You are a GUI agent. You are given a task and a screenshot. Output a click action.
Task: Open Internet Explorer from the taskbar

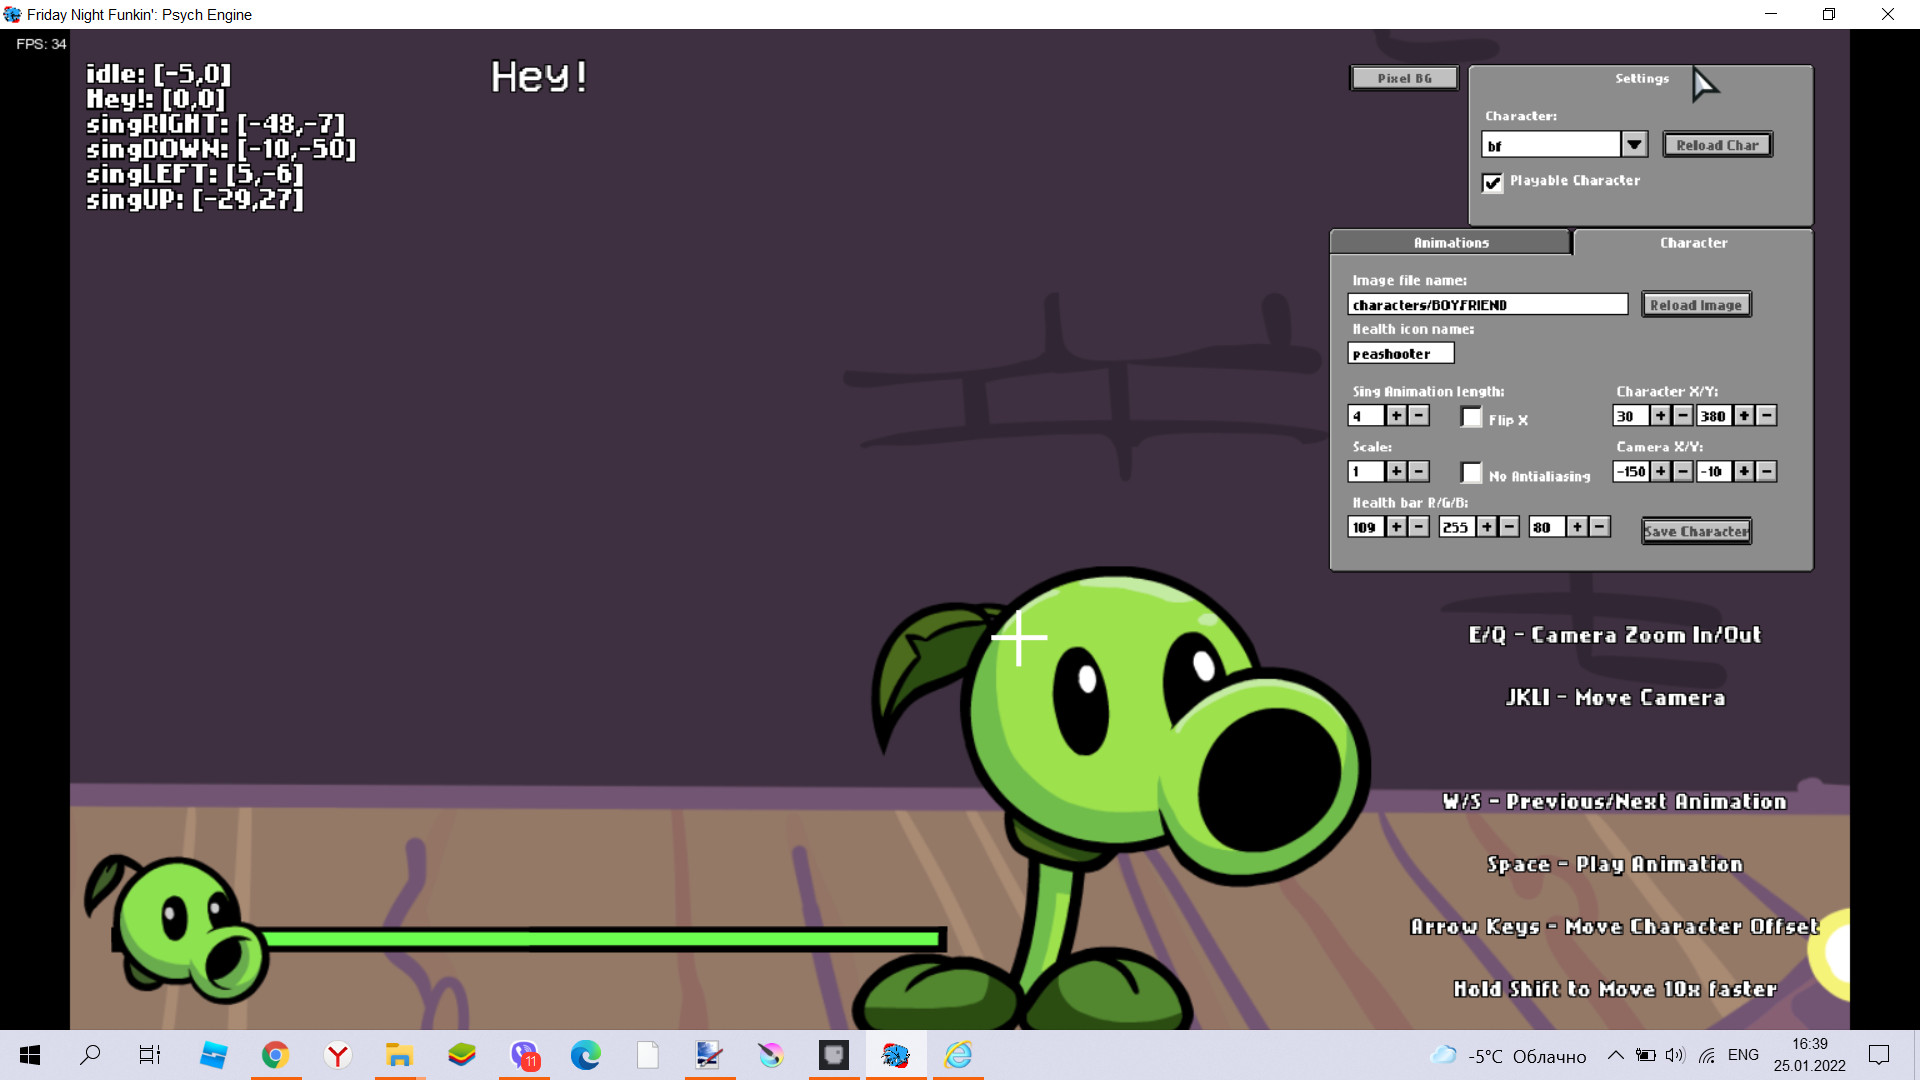tap(958, 1054)
